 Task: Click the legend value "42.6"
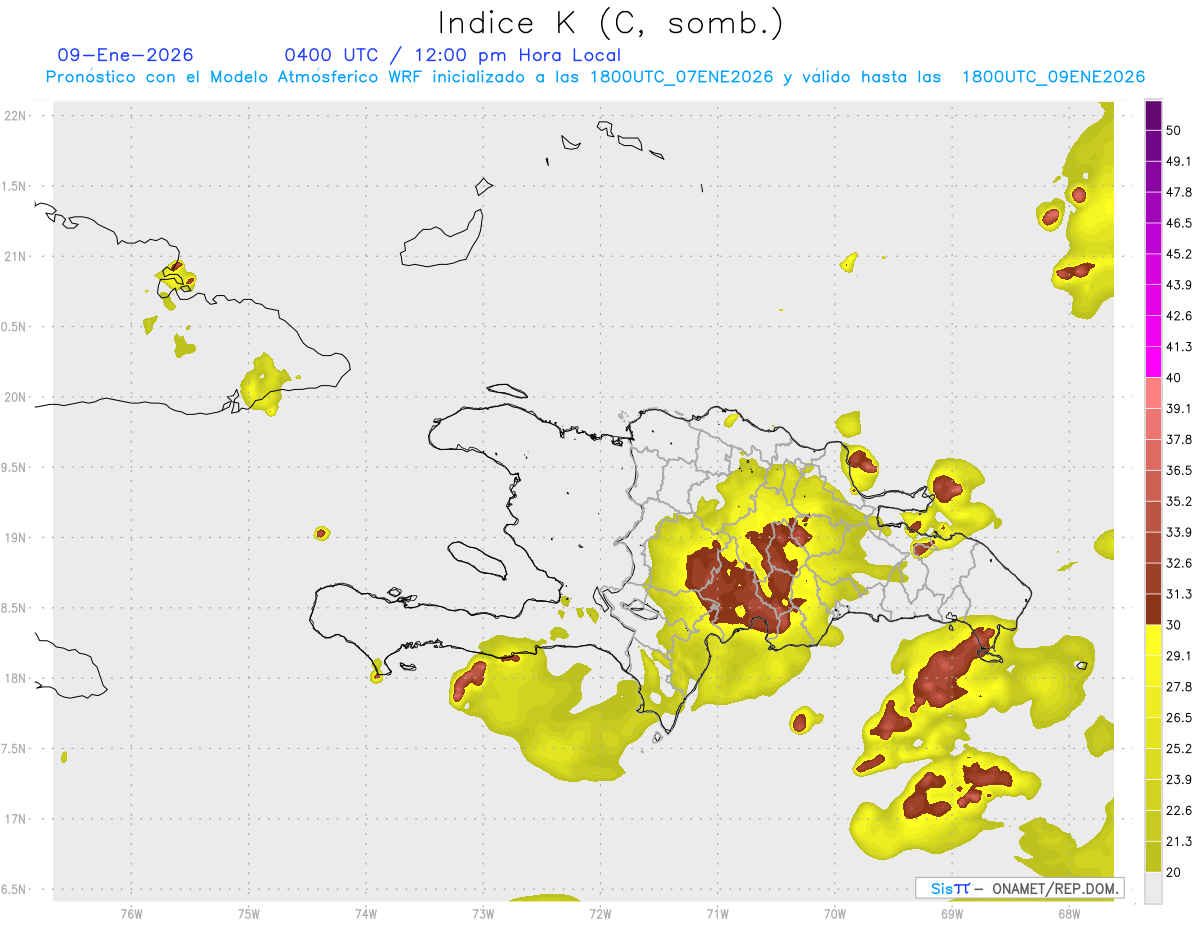[1179, 316]
